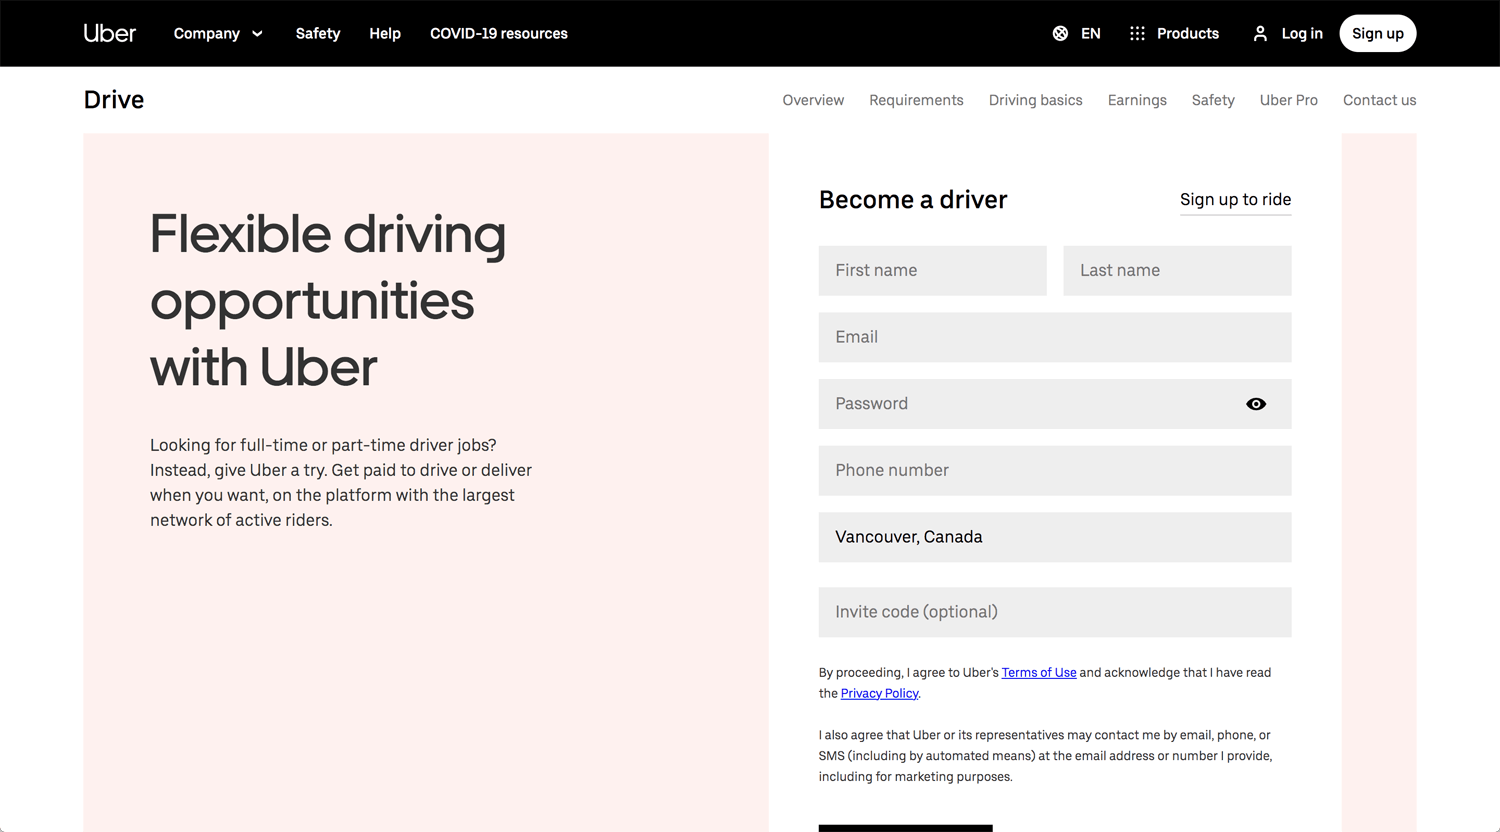1500x832 pixels.
Task: Click the Log in link
Action: tap(1302, 33)
